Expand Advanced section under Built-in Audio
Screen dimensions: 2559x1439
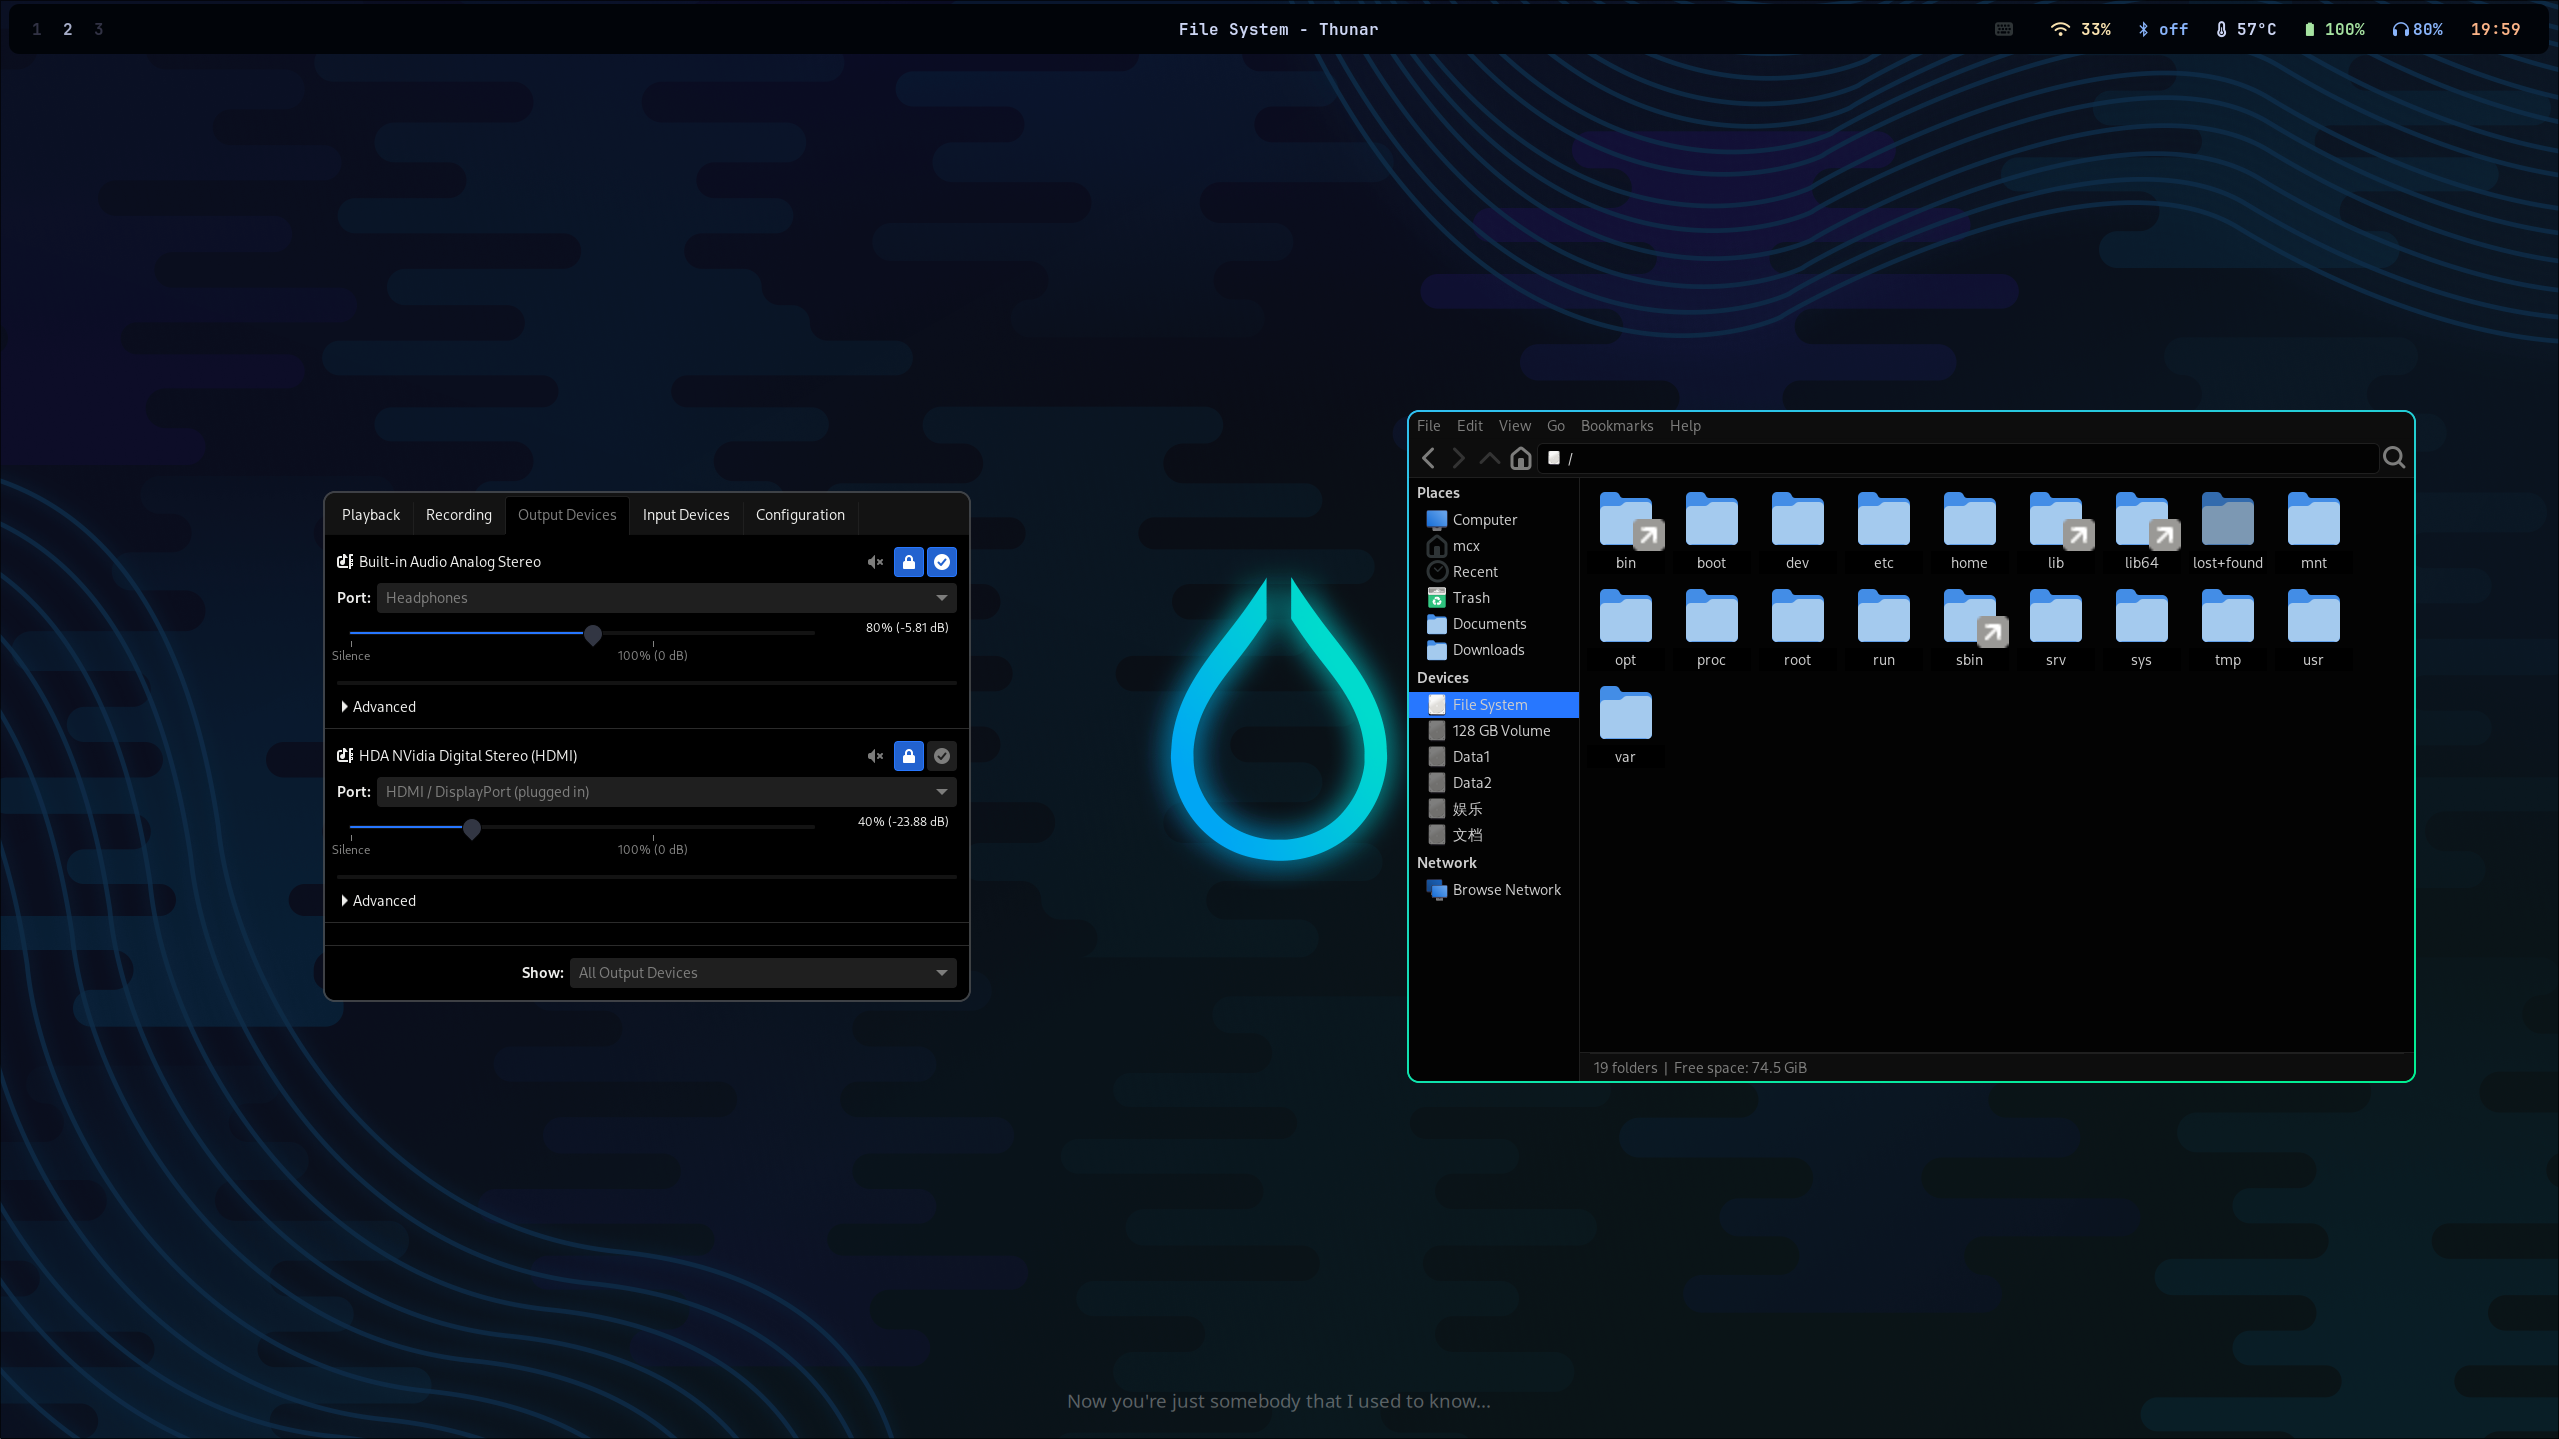(x=378, y=707)
